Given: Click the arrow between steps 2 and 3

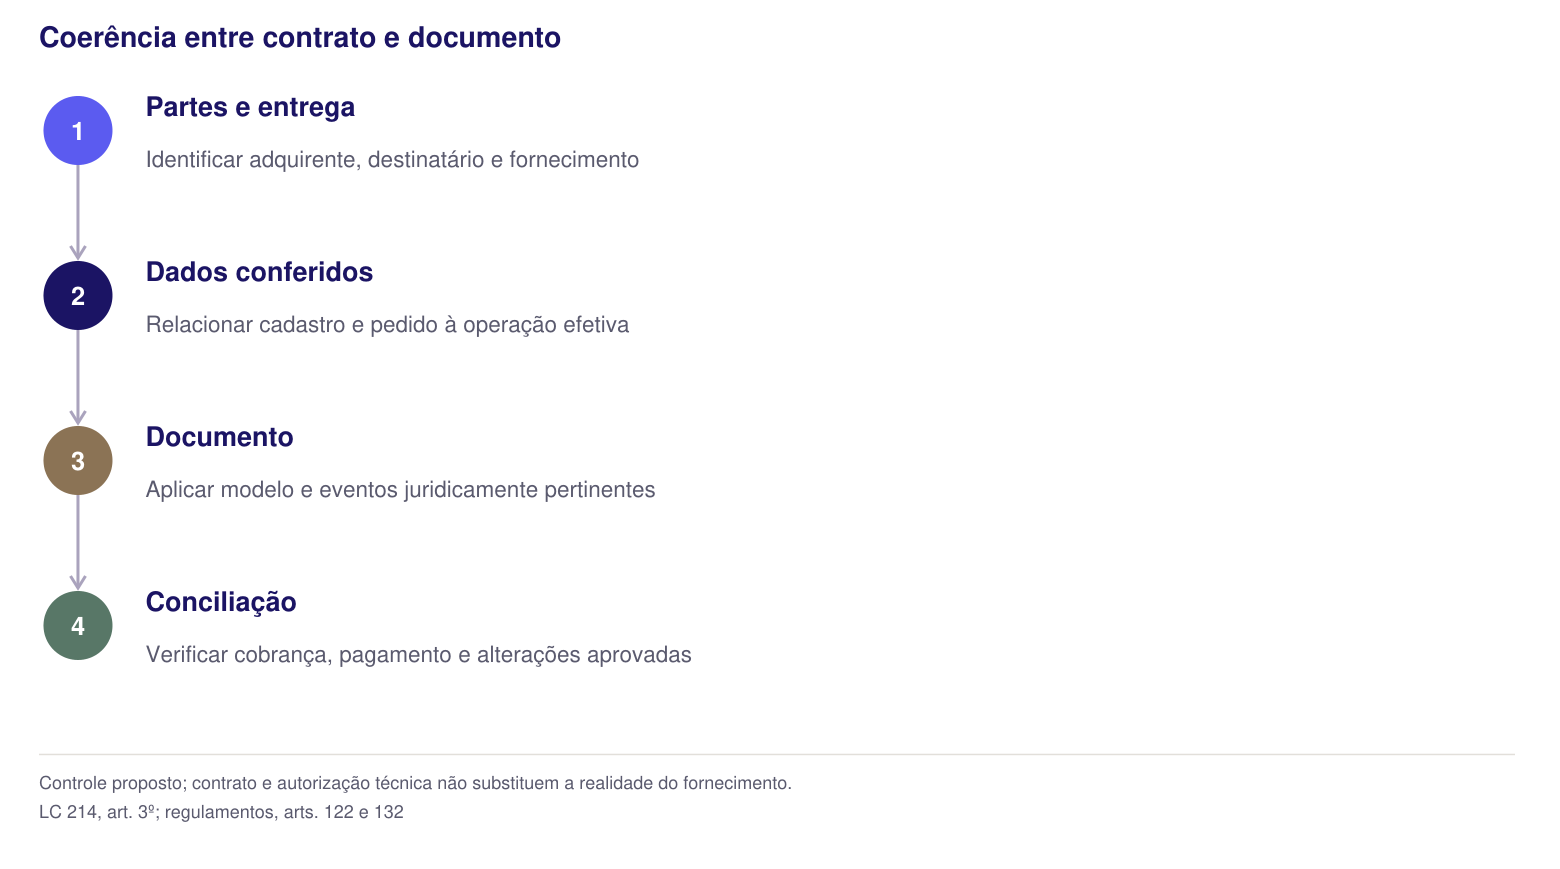Looking at the screenshot, I should pos(78,378).
